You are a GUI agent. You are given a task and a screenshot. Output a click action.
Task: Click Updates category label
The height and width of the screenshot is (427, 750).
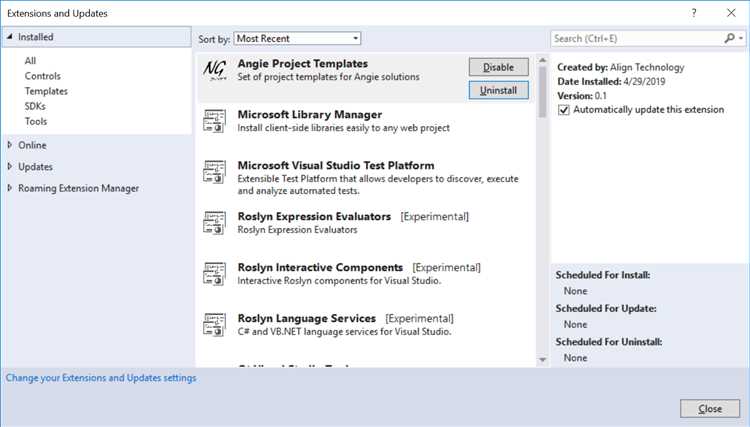[x=35, y=167]
